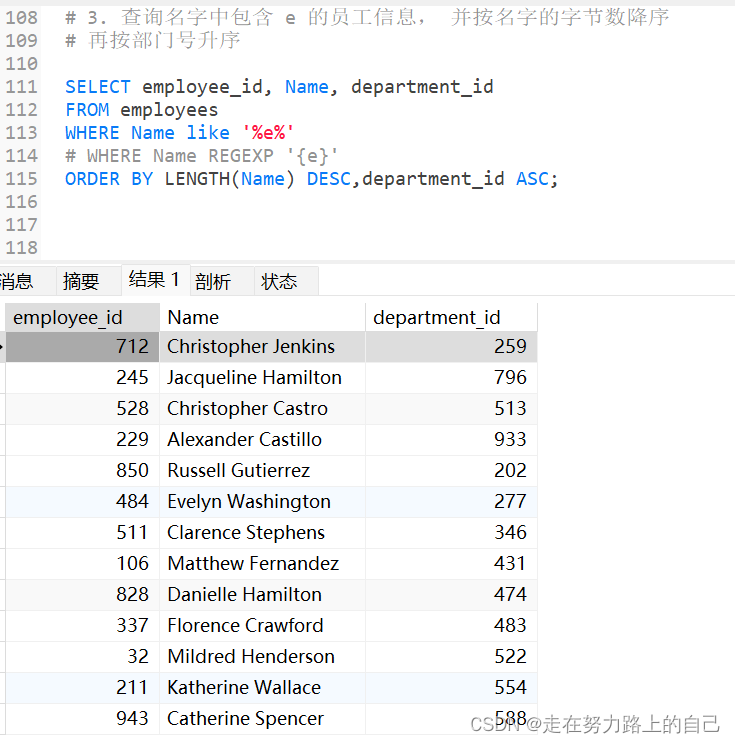Click employee_id cell 511
Viewport: 735px width, 743px height.
[82, 533]
